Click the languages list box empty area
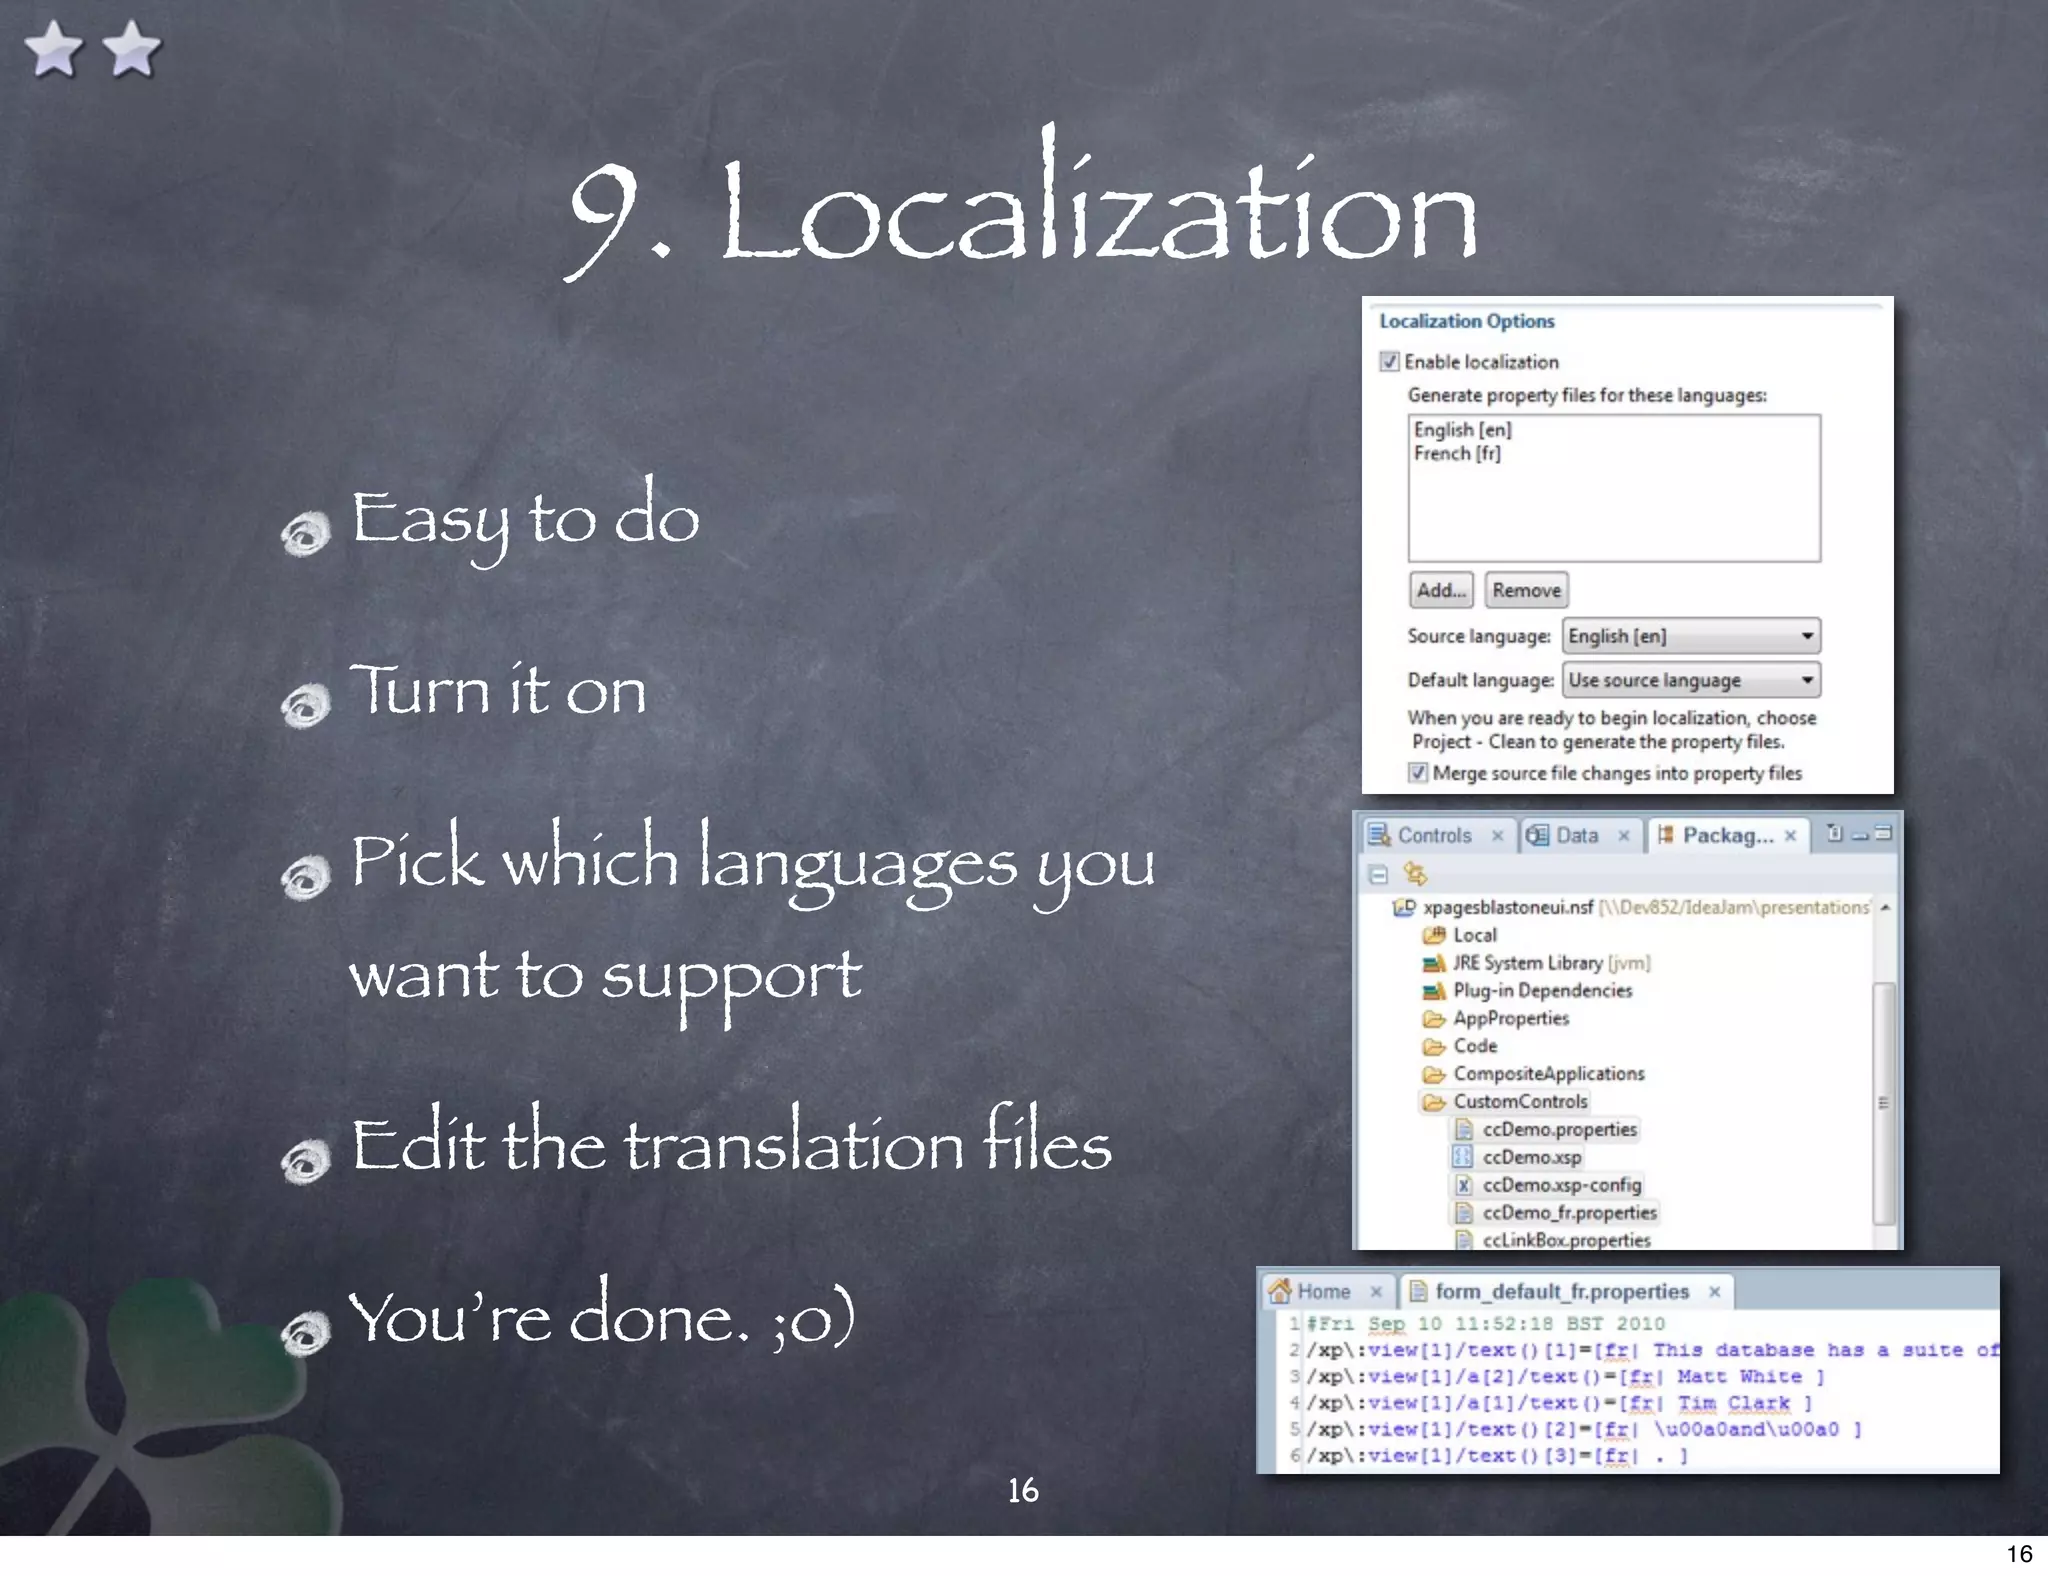The width and height of the screenshot is (2048, 1576). click(1614, 512)
